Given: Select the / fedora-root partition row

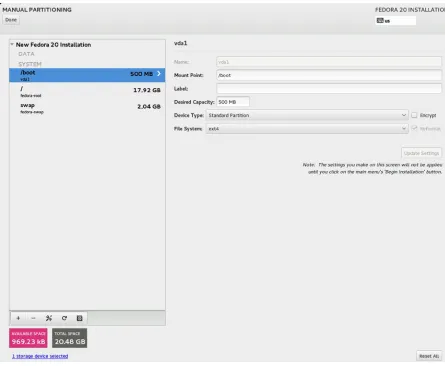Looking at the screenshot, I should point(87,91).
